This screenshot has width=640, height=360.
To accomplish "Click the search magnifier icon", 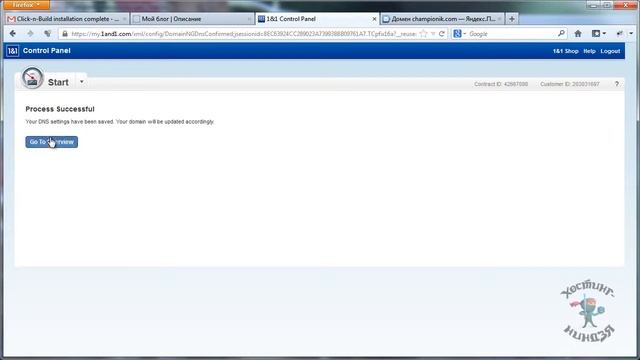I will [x=561, y=33].
